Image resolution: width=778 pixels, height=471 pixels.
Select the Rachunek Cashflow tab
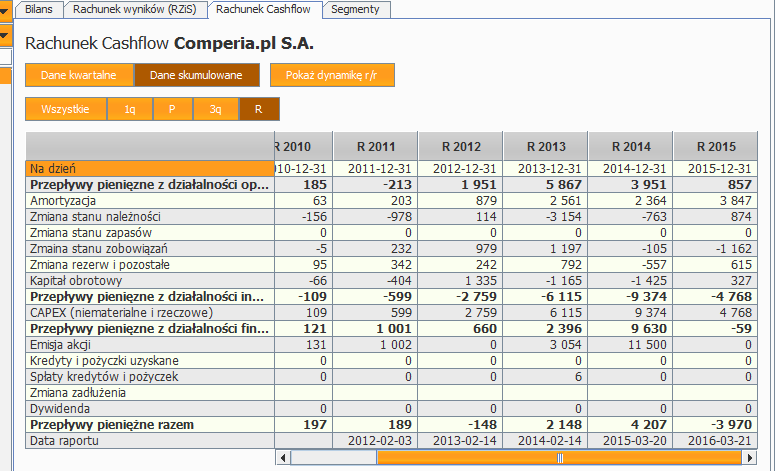click(263, 9)
